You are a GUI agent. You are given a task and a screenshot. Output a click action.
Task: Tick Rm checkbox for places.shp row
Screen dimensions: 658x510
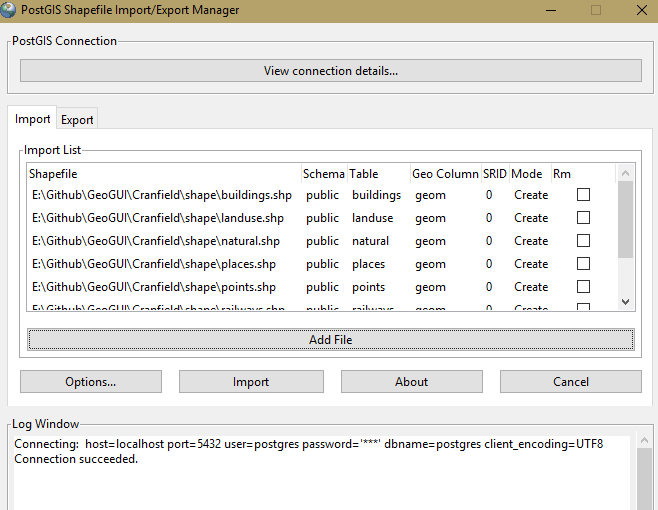[583, 264]
